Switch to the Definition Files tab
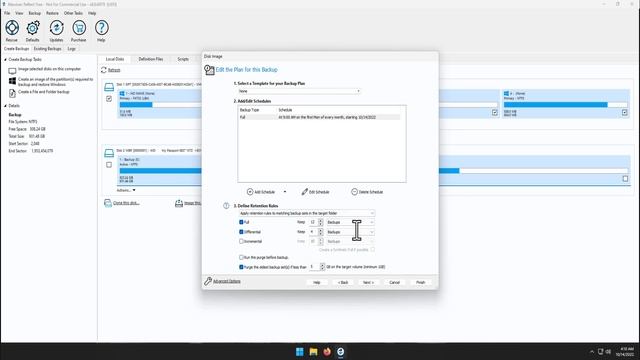Viewport: 640px width, 360px height. 151,59
